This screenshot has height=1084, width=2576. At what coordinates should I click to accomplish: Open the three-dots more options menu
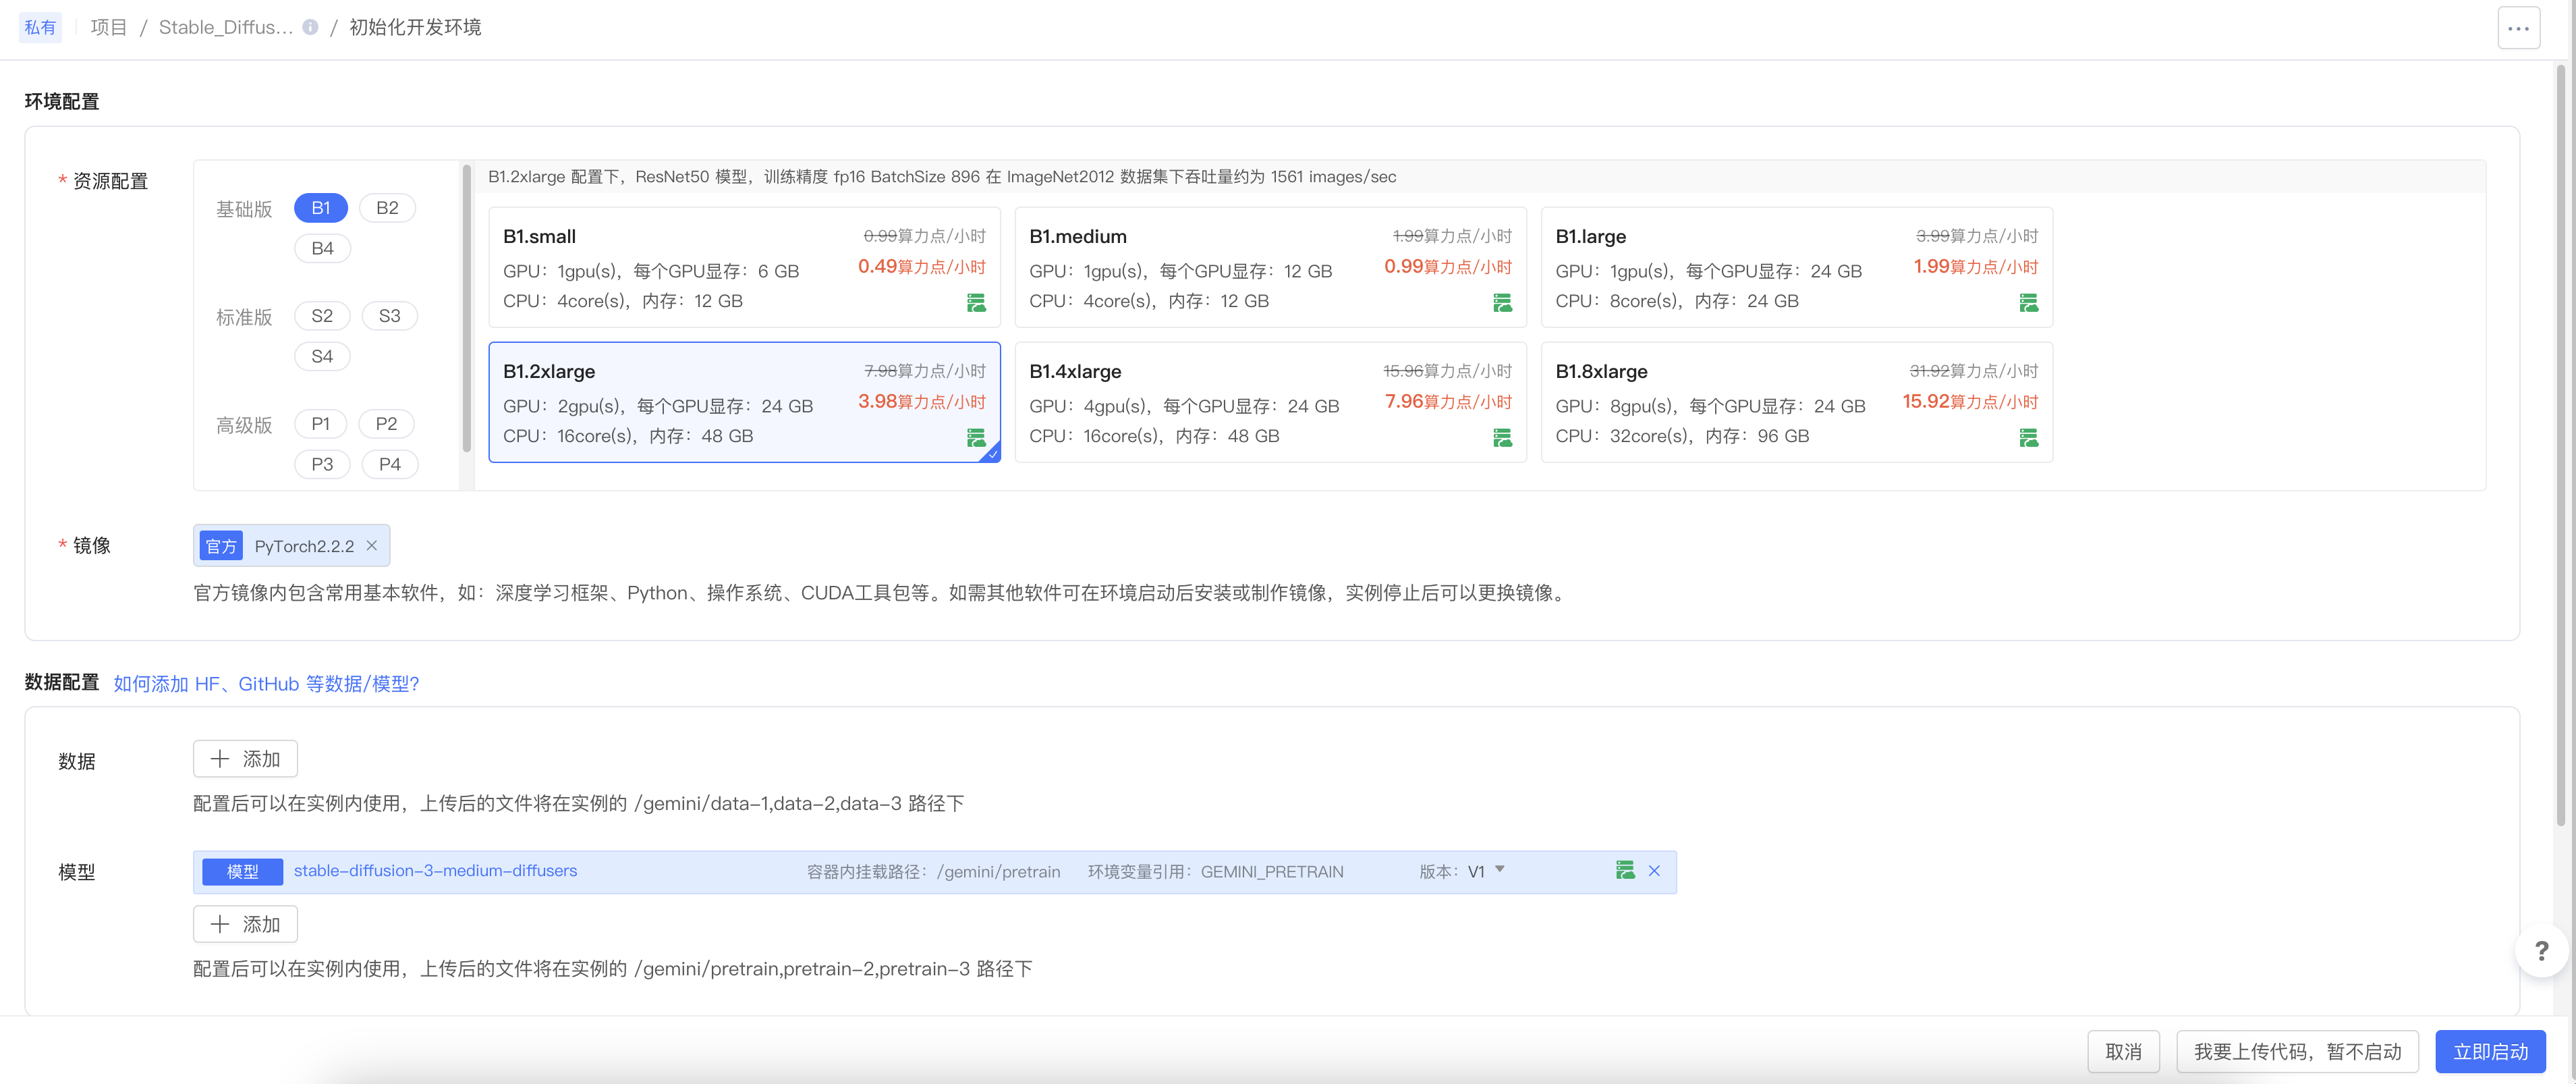2518,28
